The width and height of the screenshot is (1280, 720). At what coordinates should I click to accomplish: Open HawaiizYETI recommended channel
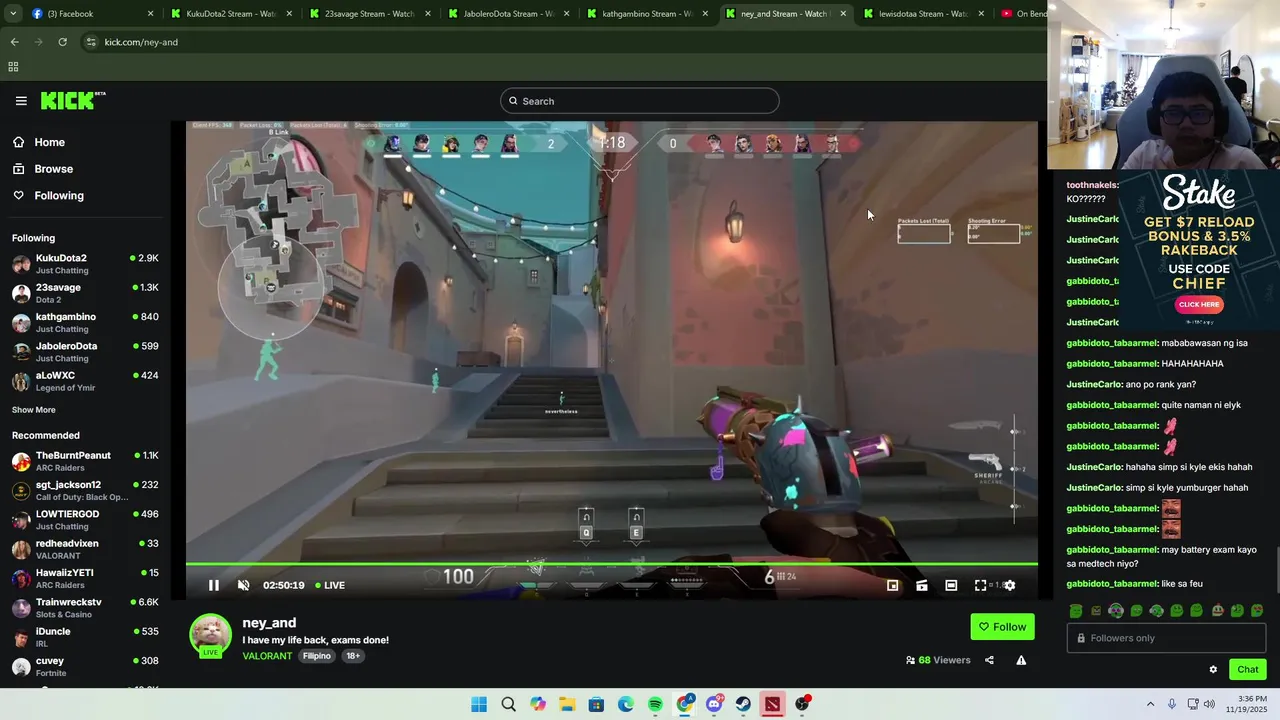[x=85, y=579]
